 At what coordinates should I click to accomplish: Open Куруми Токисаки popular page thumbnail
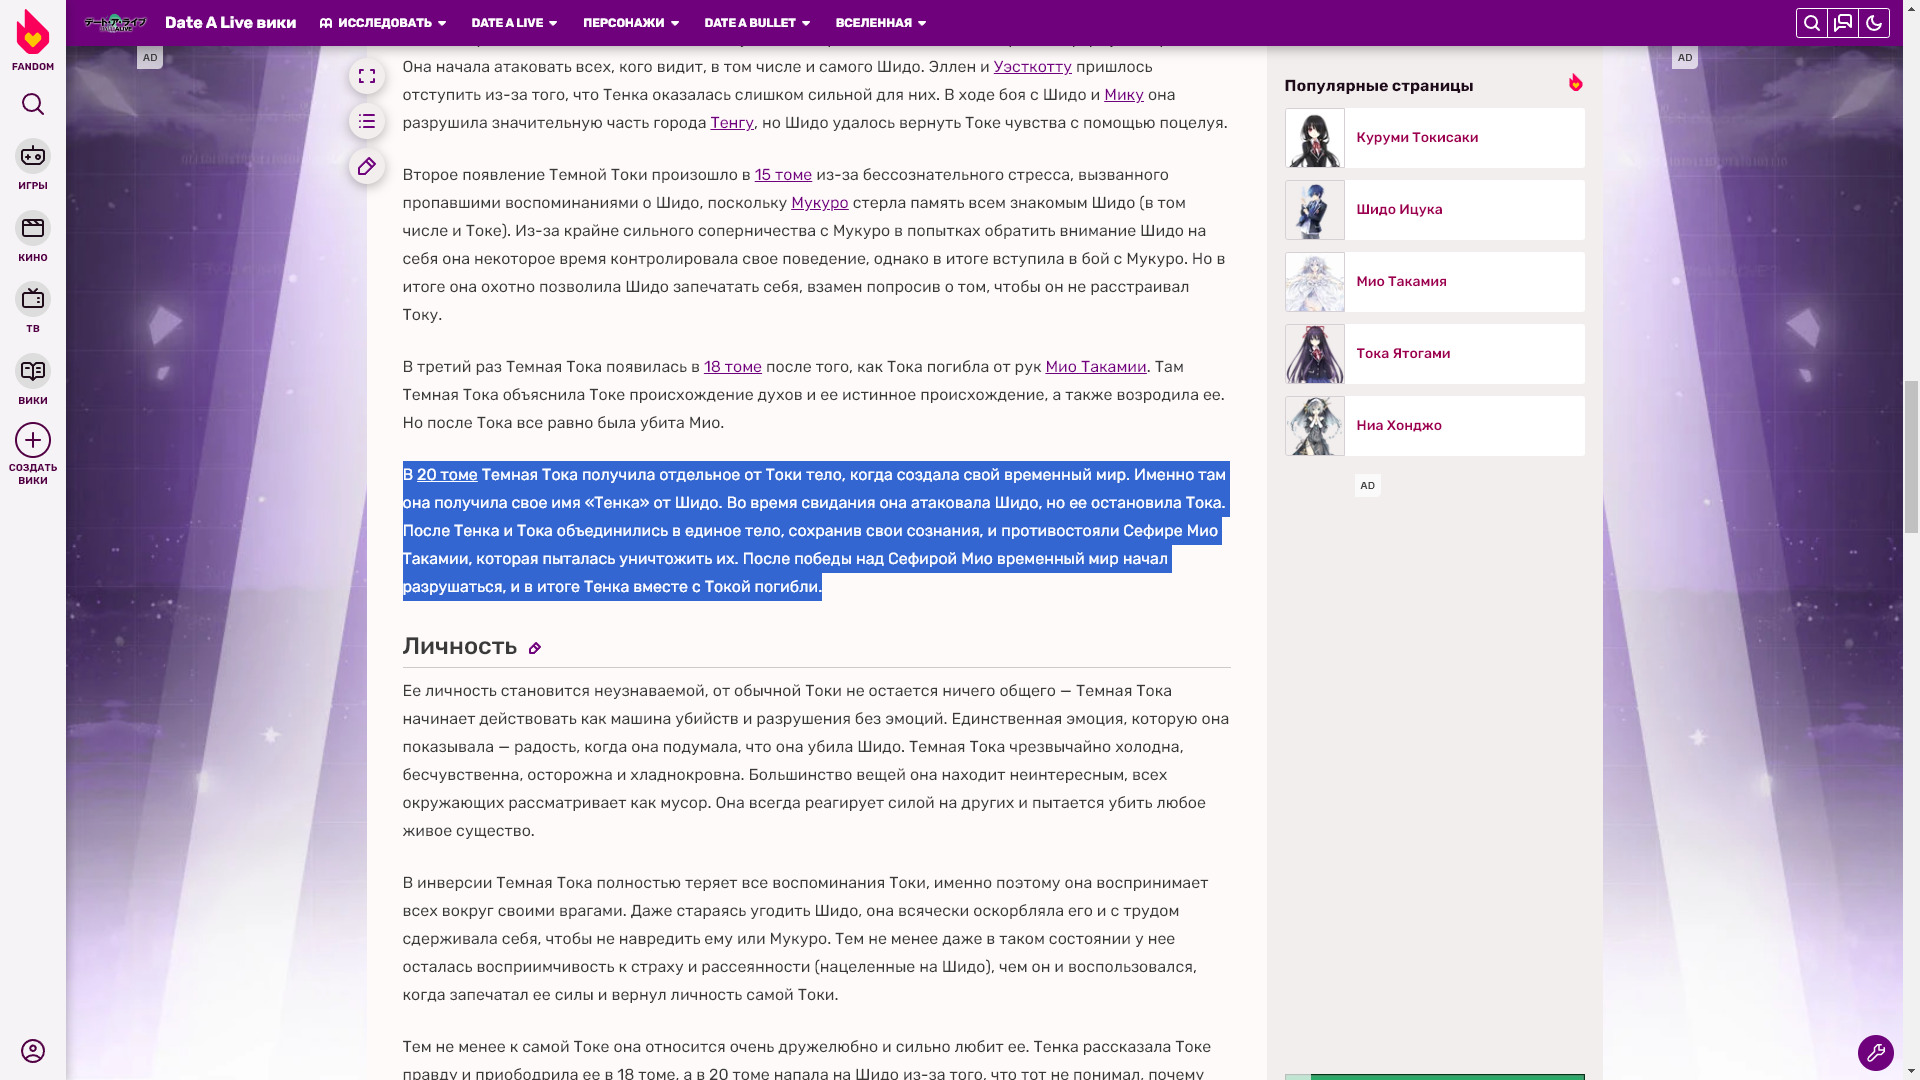(x=1315, y=138)
